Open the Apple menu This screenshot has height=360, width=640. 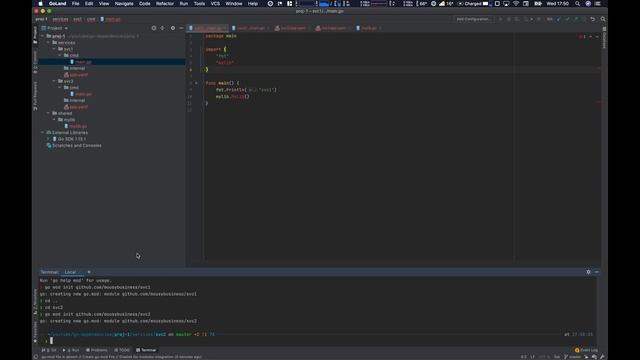coord(40,4)
